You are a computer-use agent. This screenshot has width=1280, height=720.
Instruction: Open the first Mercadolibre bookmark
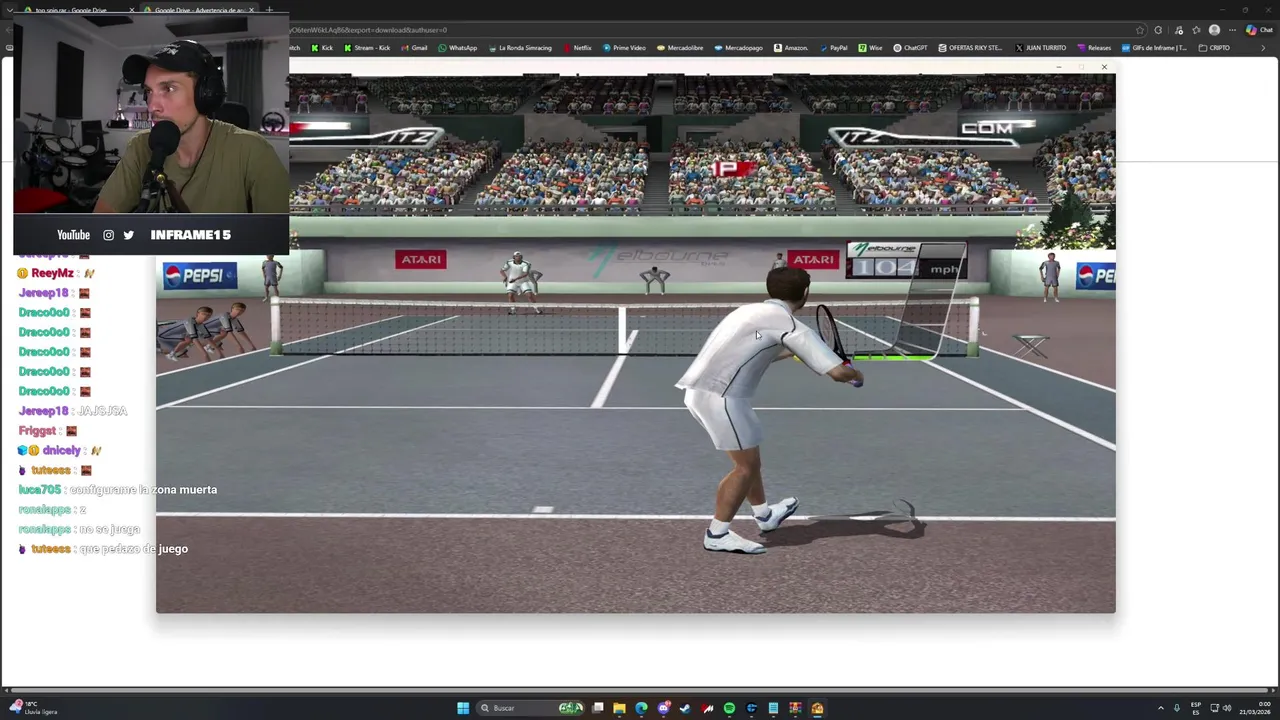click(680, 48)
